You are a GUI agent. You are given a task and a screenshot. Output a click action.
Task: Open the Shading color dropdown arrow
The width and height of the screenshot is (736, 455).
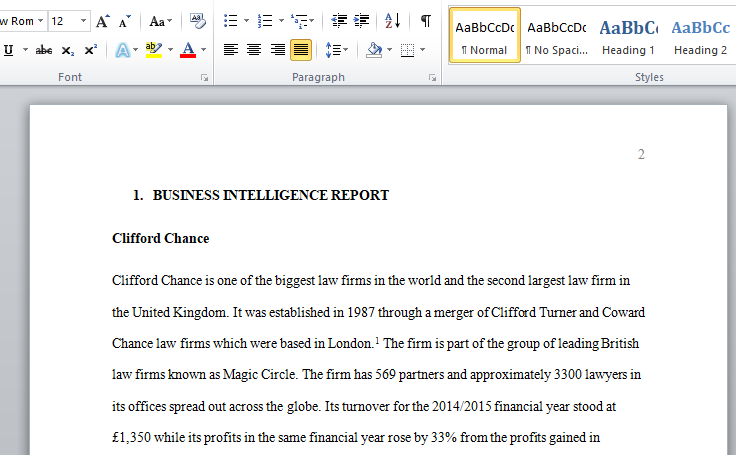coord(389,50)
